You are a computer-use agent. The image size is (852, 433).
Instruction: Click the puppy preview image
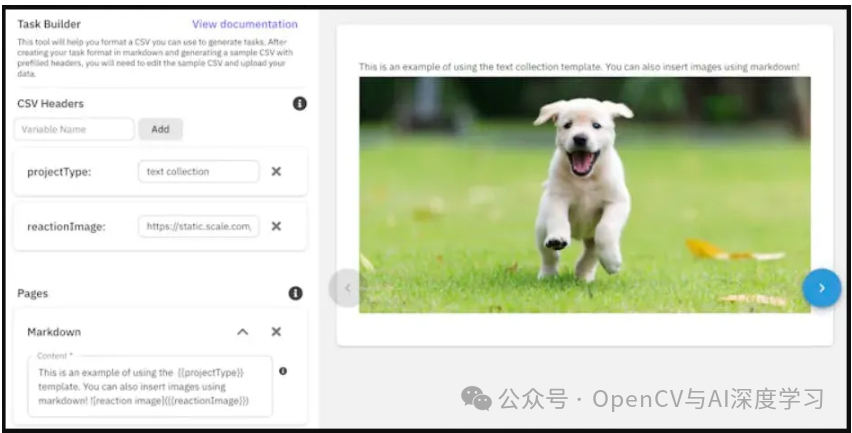click(585, 194)
